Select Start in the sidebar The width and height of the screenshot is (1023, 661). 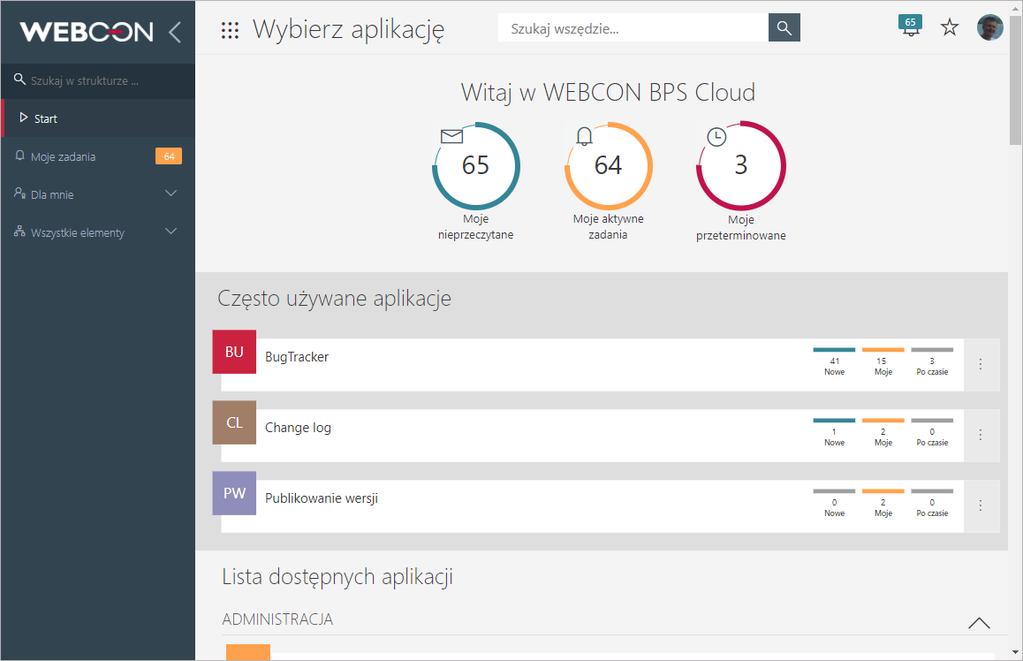[98, 118]
